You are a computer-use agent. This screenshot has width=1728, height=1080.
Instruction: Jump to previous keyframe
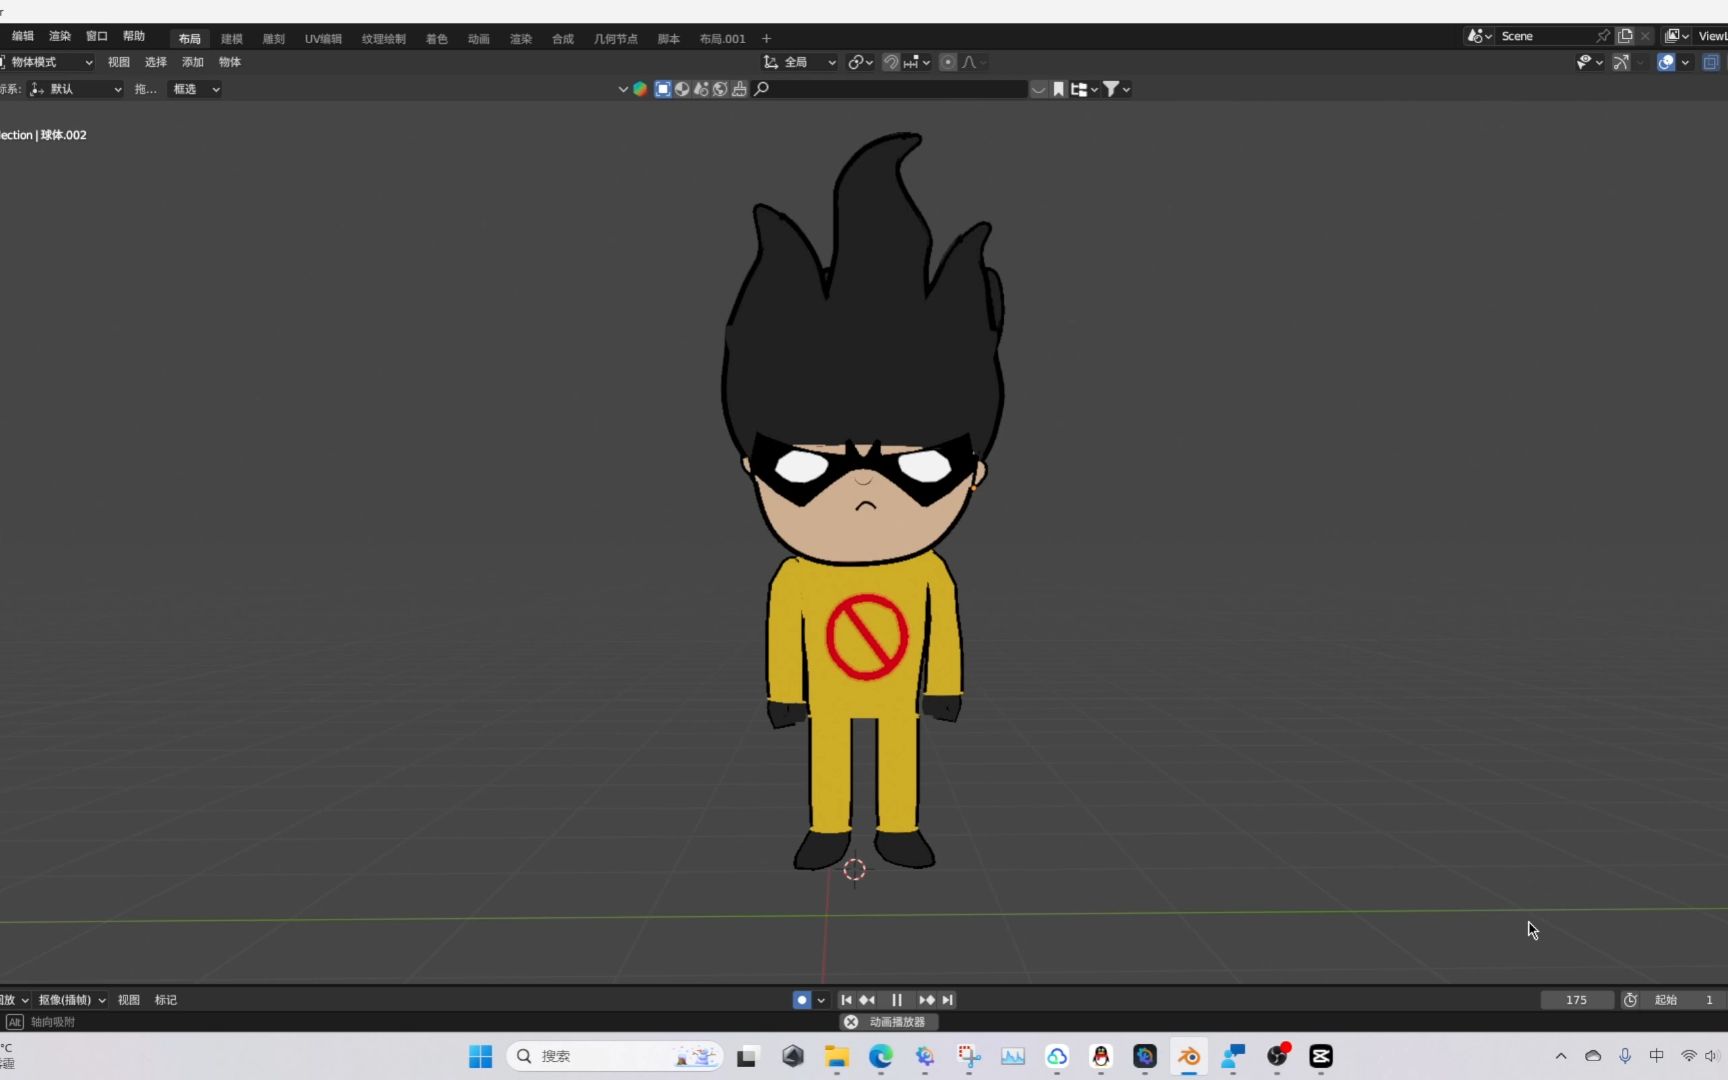(x=867, y=1000)
